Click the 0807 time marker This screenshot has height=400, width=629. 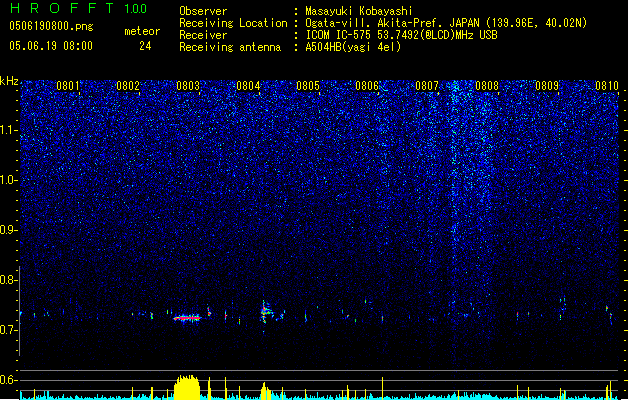pos(427,86)
